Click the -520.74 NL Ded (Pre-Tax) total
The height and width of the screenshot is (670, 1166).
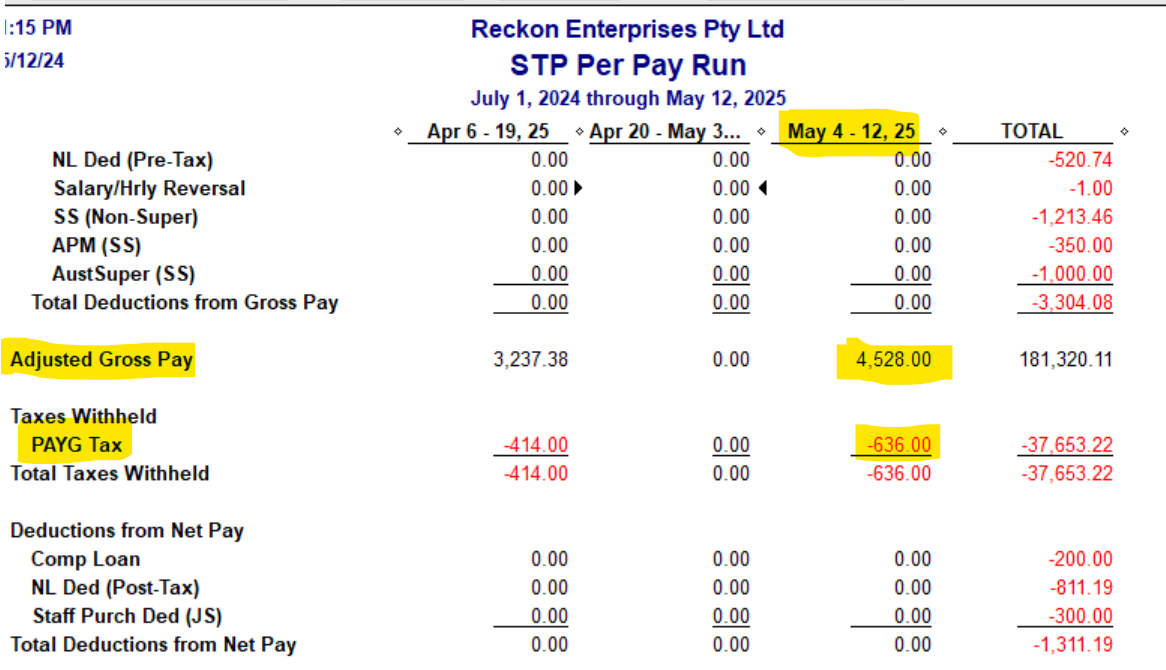click(1080, 160)
